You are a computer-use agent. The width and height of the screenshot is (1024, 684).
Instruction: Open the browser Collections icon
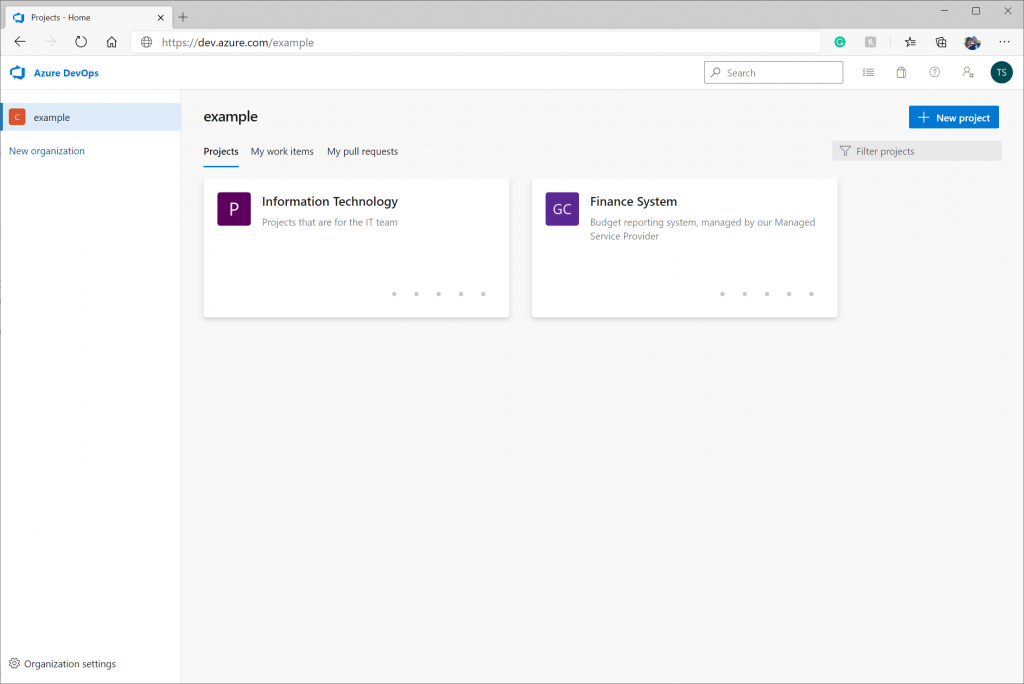[941, 42]
